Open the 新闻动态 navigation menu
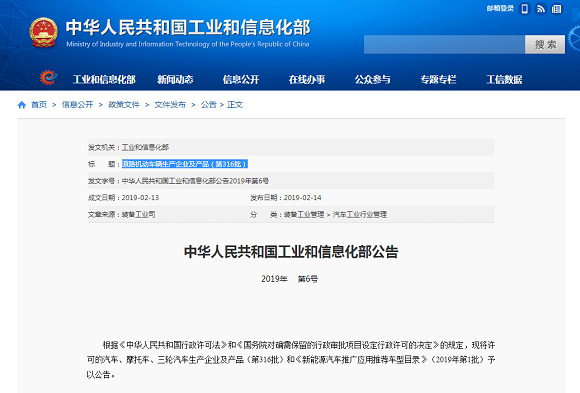Image resolution: width=580 pixels, height=393 pixels. pos(175,79)
